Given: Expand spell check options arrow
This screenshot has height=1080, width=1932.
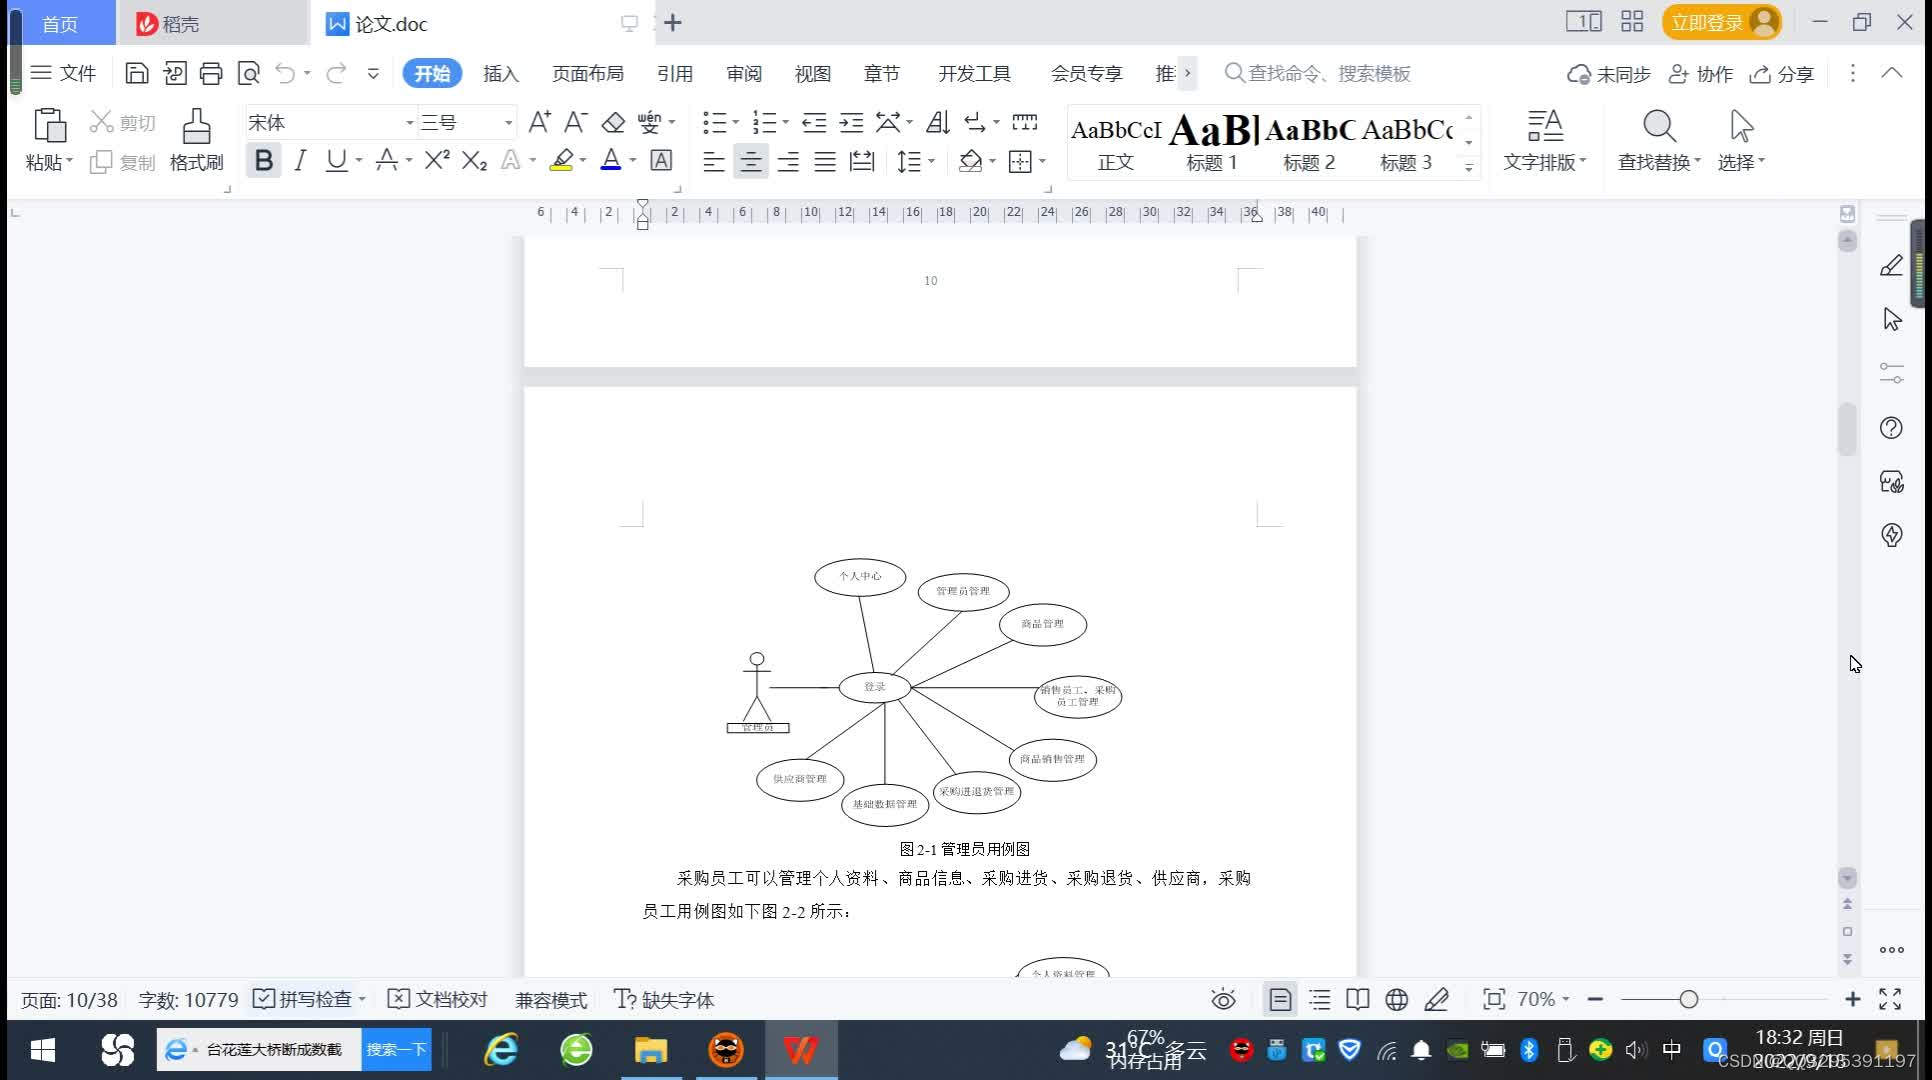Looking at the screenshot, I should pos(362,999).
